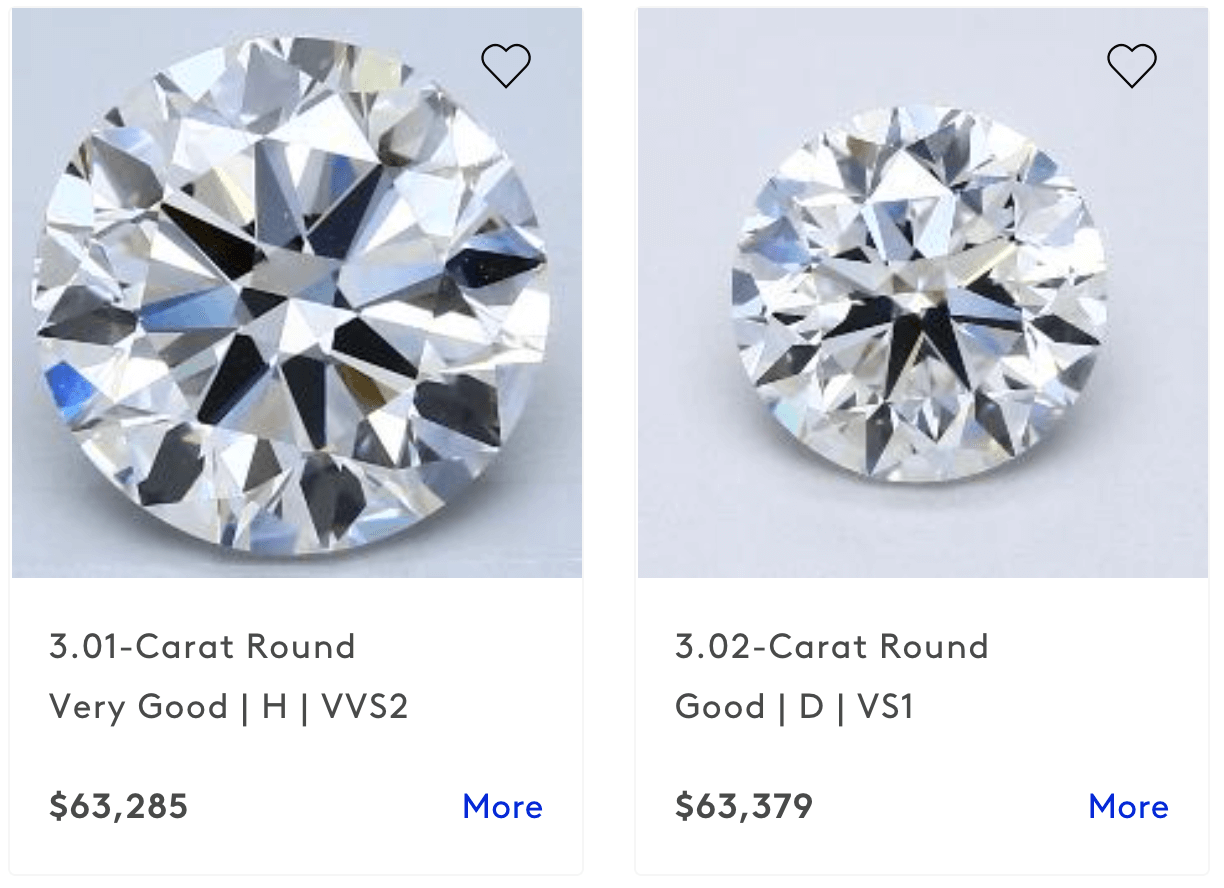This screenshot has height=888, width=1224.
Task: Click the More link beside $63,285
Action: pyautogui.click(x=503, y=806)
